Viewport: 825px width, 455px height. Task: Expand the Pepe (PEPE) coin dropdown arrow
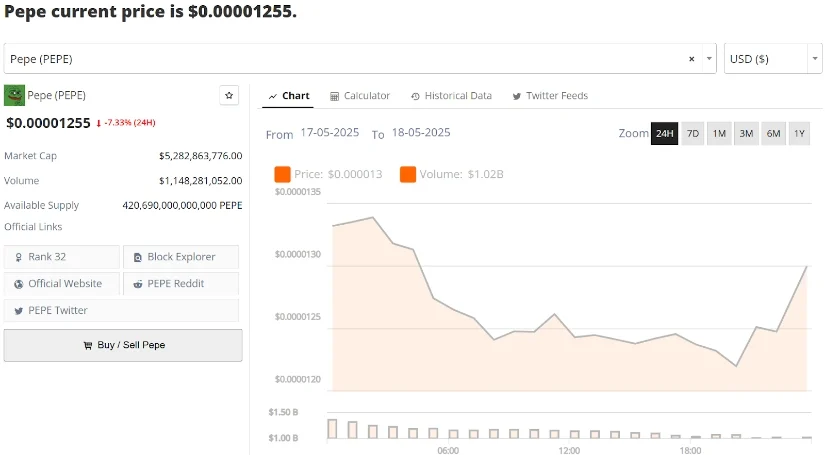point(709,59)
